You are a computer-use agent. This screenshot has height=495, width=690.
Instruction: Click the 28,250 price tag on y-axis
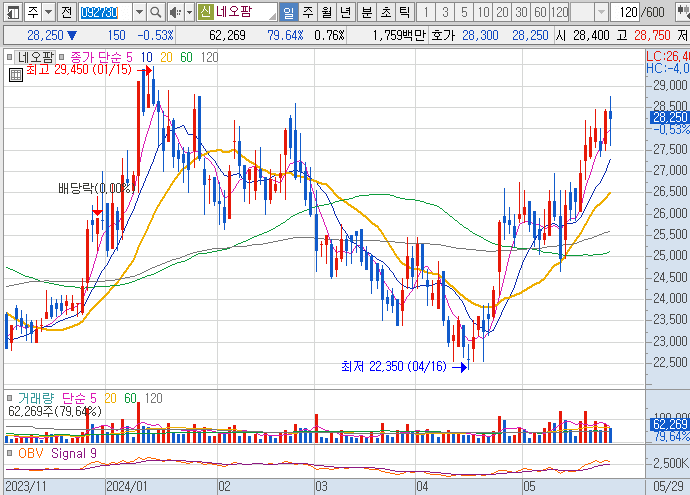[669, 117]
